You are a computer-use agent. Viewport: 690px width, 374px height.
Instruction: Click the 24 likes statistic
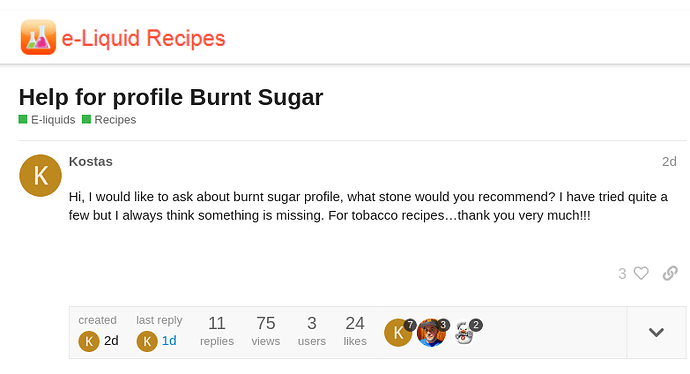tap(355, 330)
